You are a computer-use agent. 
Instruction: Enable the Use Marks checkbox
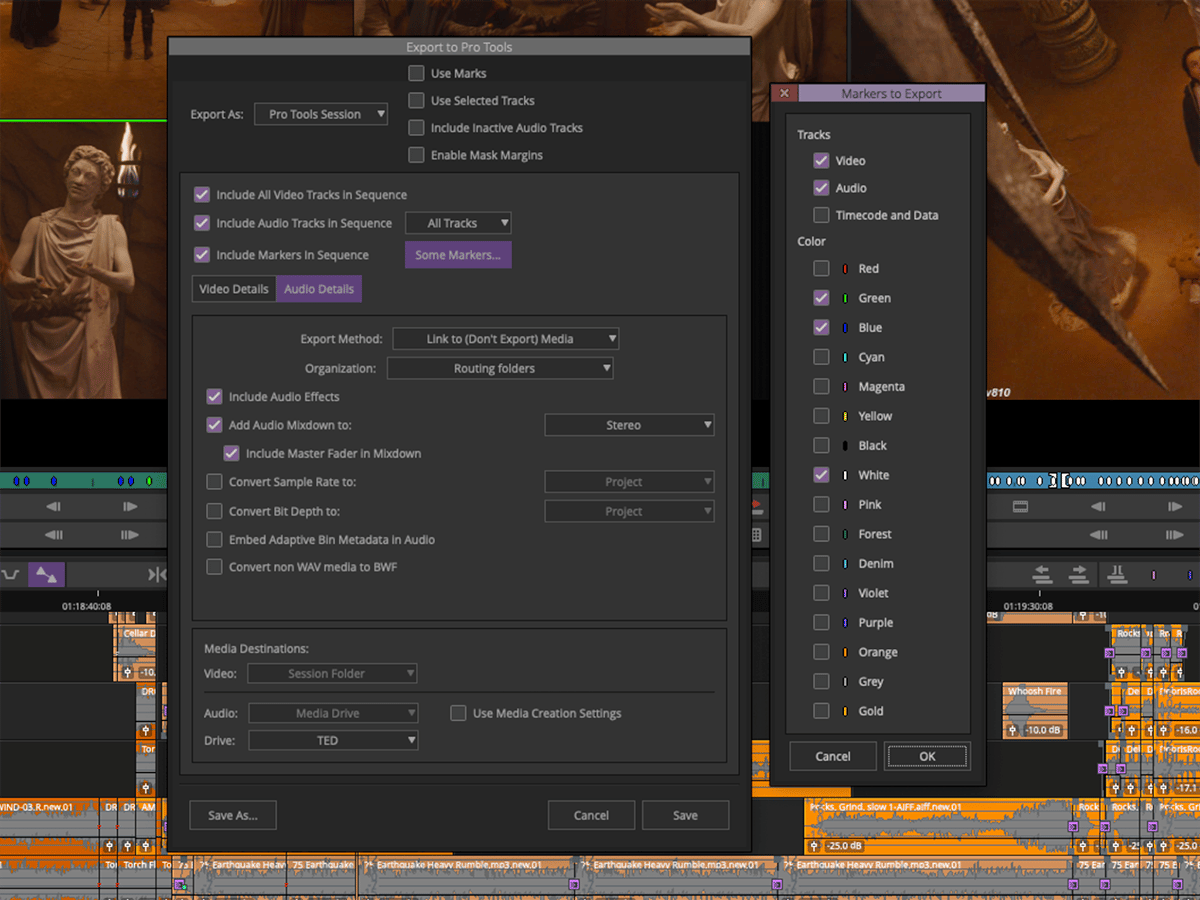click(x=416, y=73)
